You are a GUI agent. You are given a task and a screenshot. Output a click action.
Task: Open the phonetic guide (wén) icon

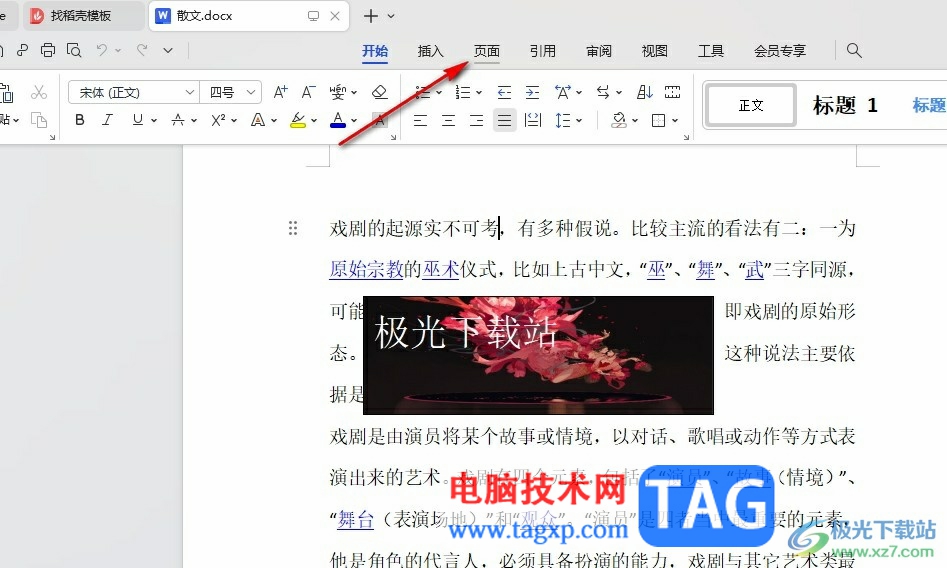point(338,92)
